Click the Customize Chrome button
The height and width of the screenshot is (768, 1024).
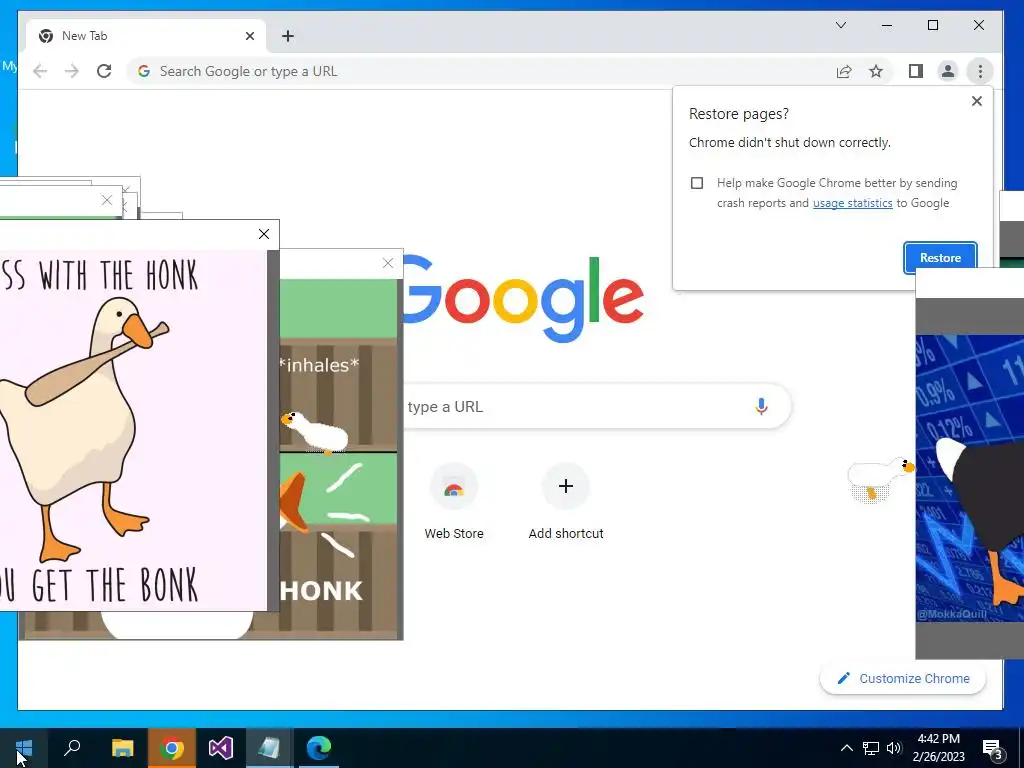(903, 679)
